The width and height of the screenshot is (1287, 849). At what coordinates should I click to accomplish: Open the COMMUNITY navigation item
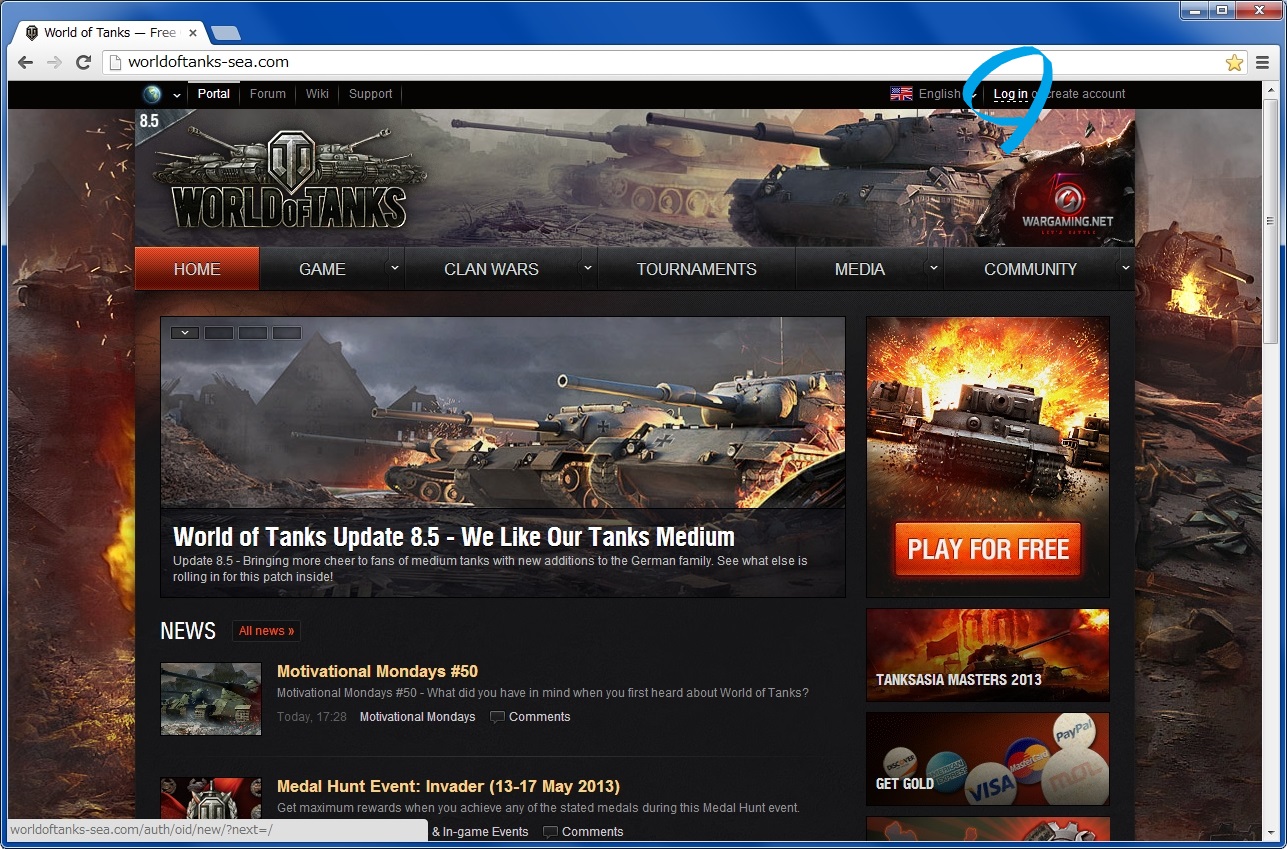[1030, 269]
